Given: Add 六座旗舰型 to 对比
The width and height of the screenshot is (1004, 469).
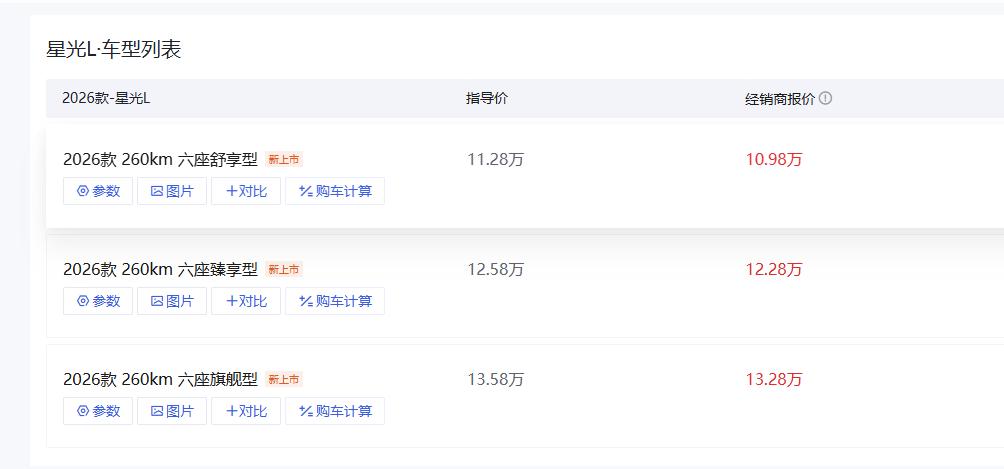Looking at the screenshot, I should coord(246,411).
